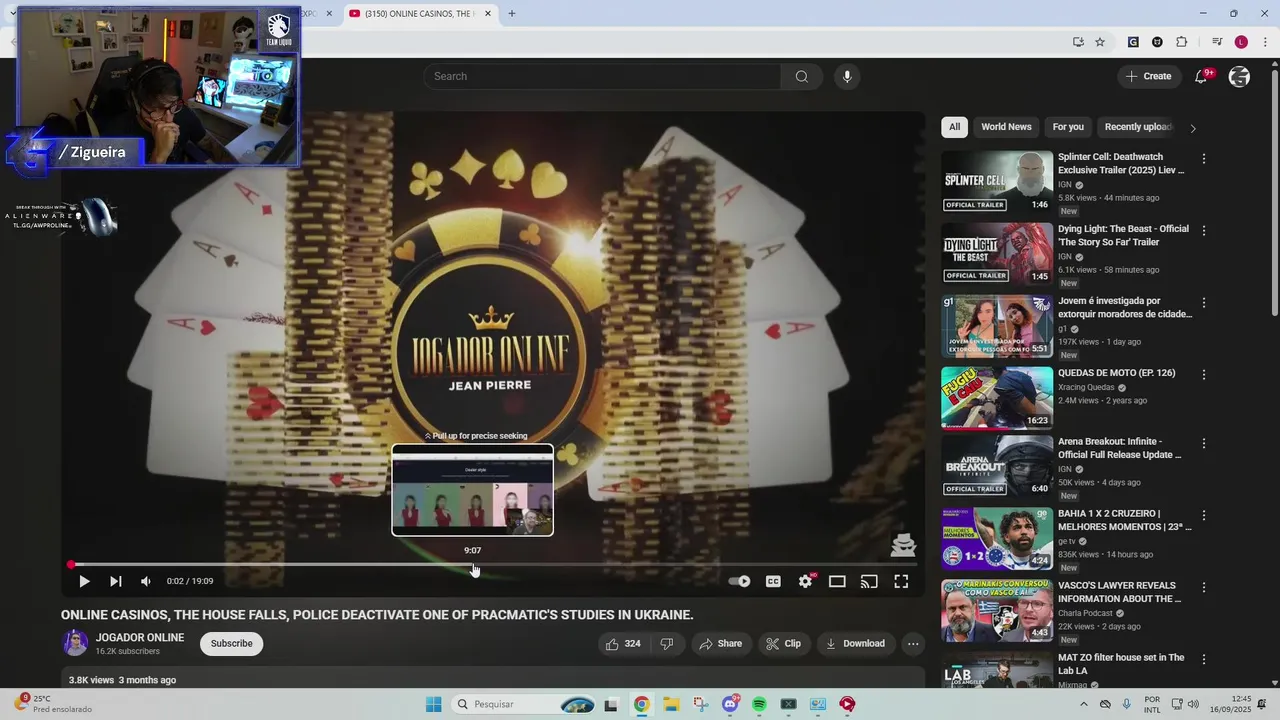Viewport: 1280px width, 720px height.
Task: Cast video with Play on TV icon
Action: tap(869, 581)
